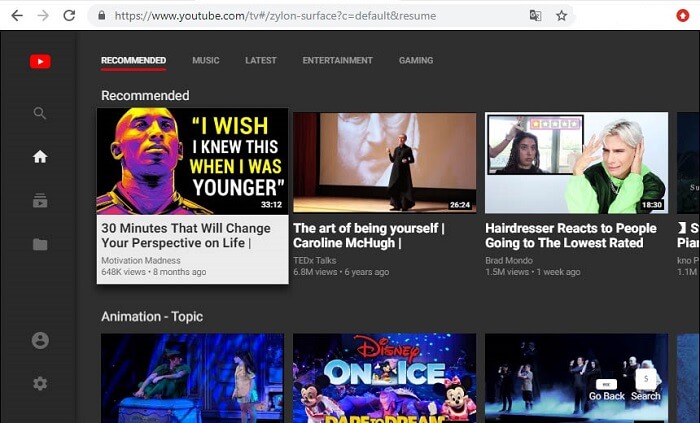Viewport: 700px width, 423px height.
Task: Click the browser back arrow
Action: [17, 16]
